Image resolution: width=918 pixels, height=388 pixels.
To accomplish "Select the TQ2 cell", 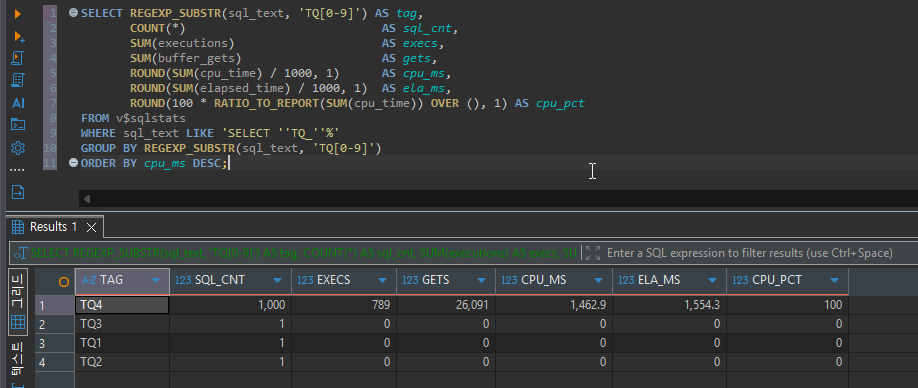I will 122,362.
